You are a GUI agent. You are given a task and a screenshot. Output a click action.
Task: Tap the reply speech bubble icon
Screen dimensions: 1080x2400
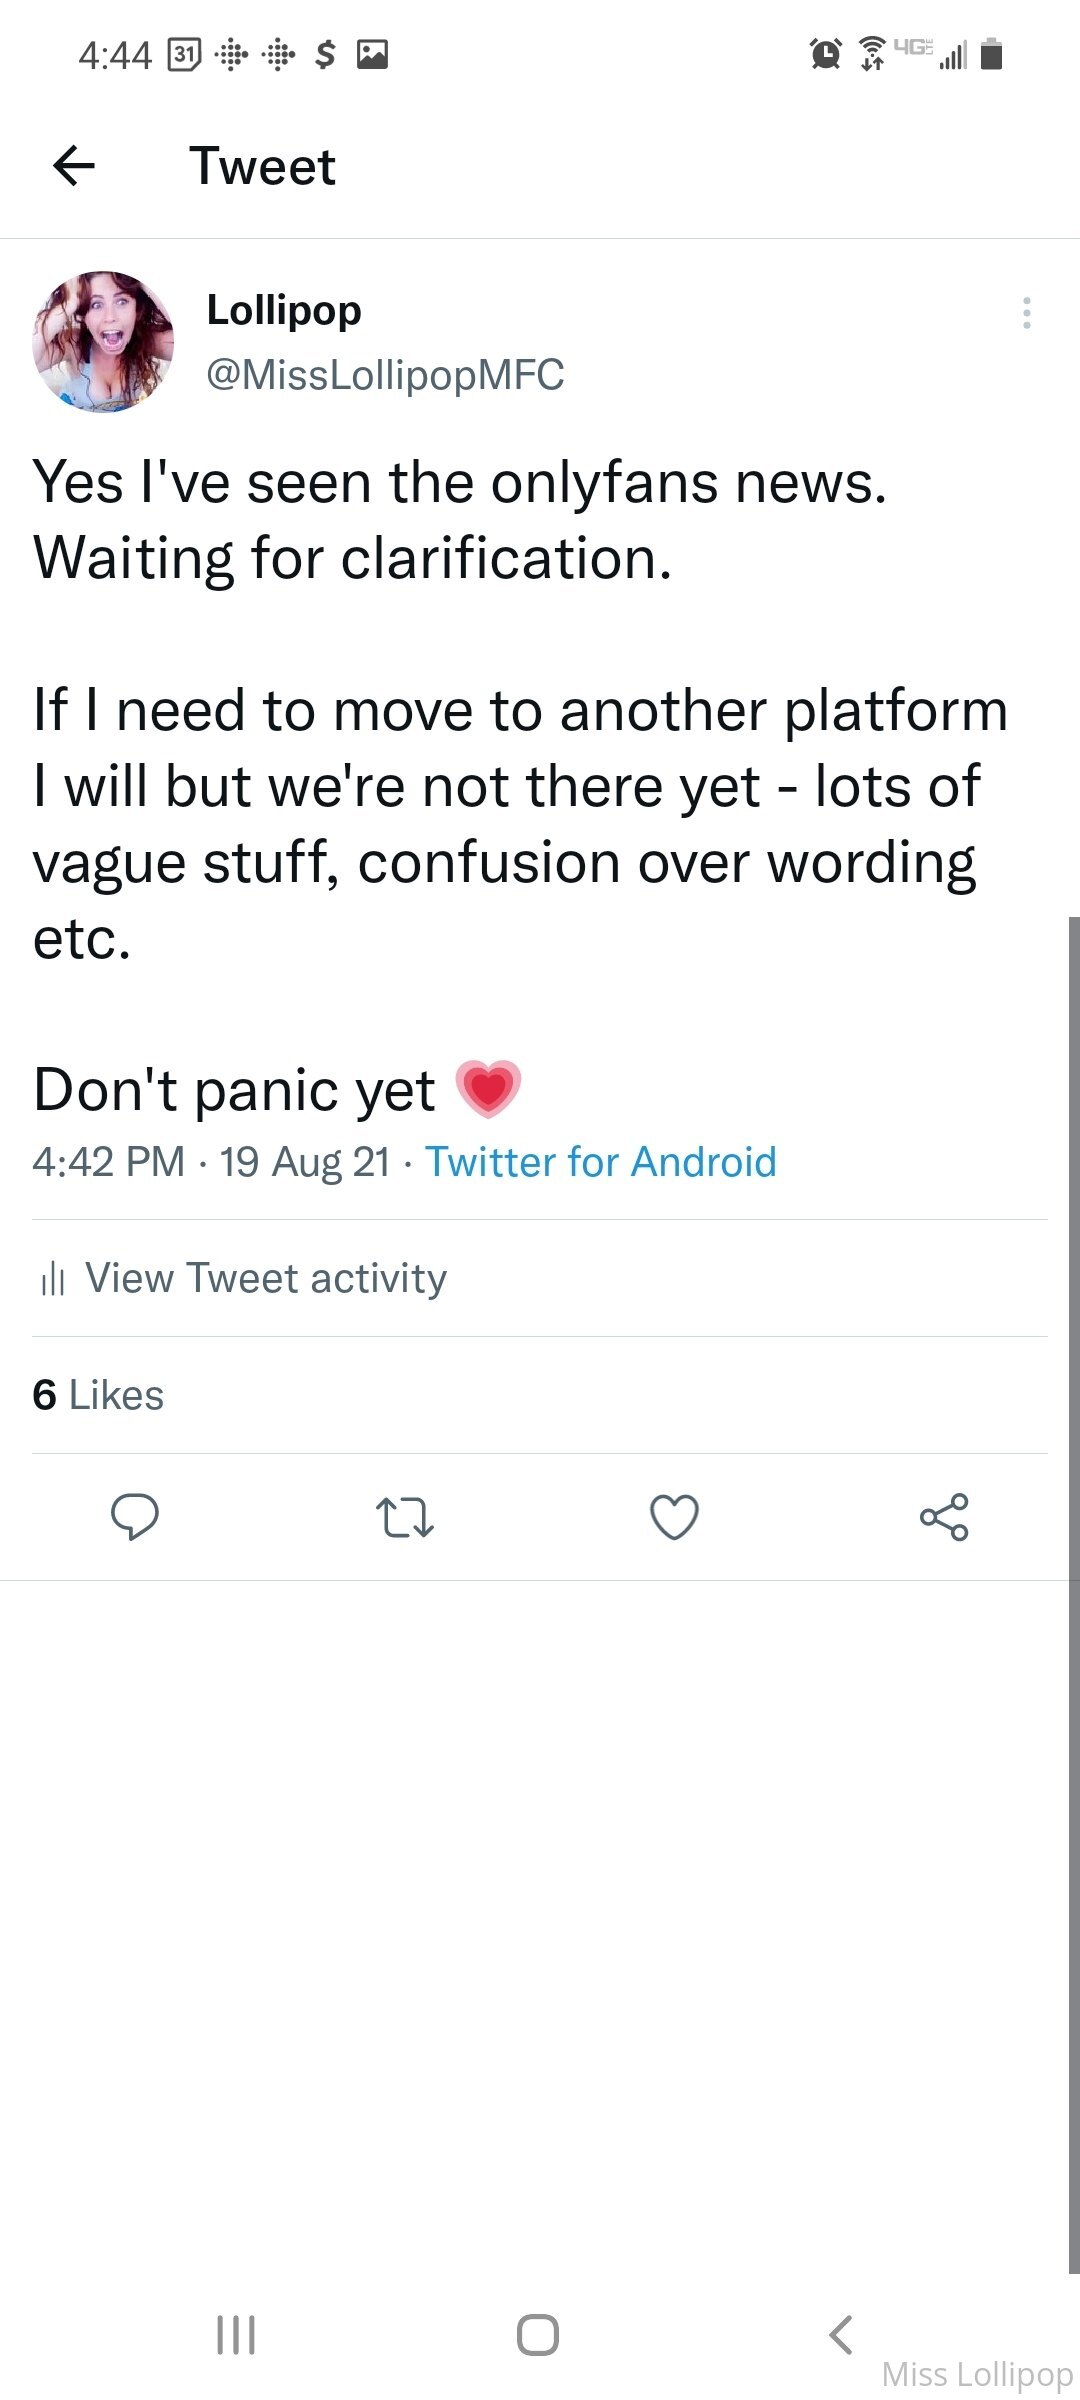pyautogui.click(x=135, y=1517)
